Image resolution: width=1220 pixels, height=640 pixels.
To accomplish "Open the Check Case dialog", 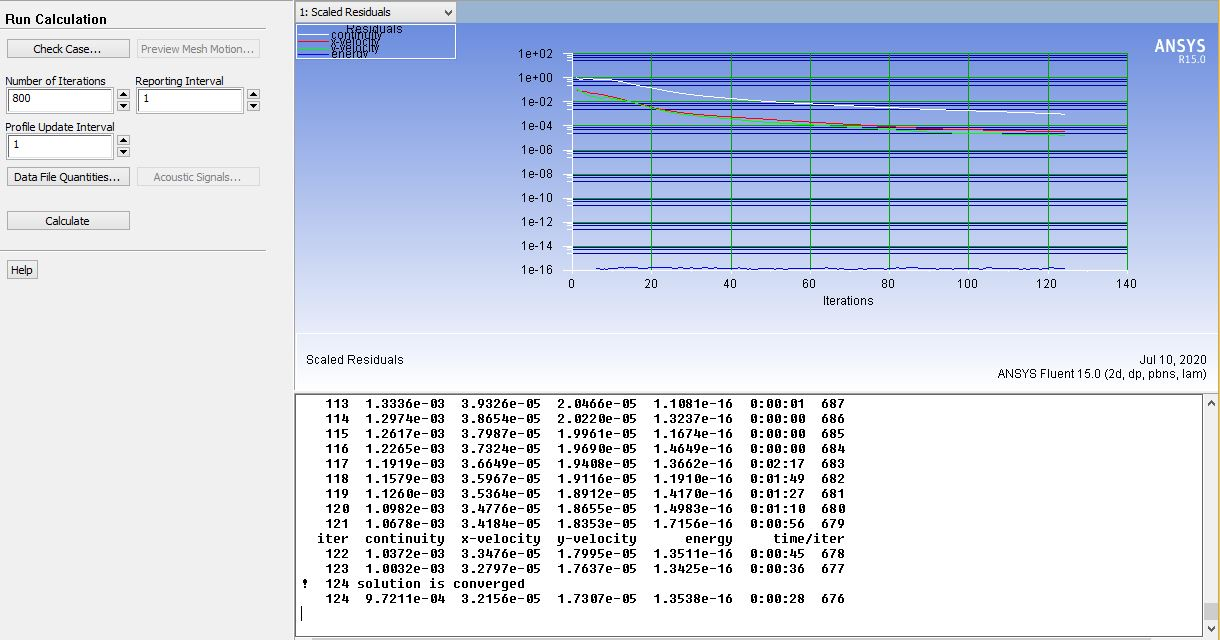I will (x=67, y=48).
